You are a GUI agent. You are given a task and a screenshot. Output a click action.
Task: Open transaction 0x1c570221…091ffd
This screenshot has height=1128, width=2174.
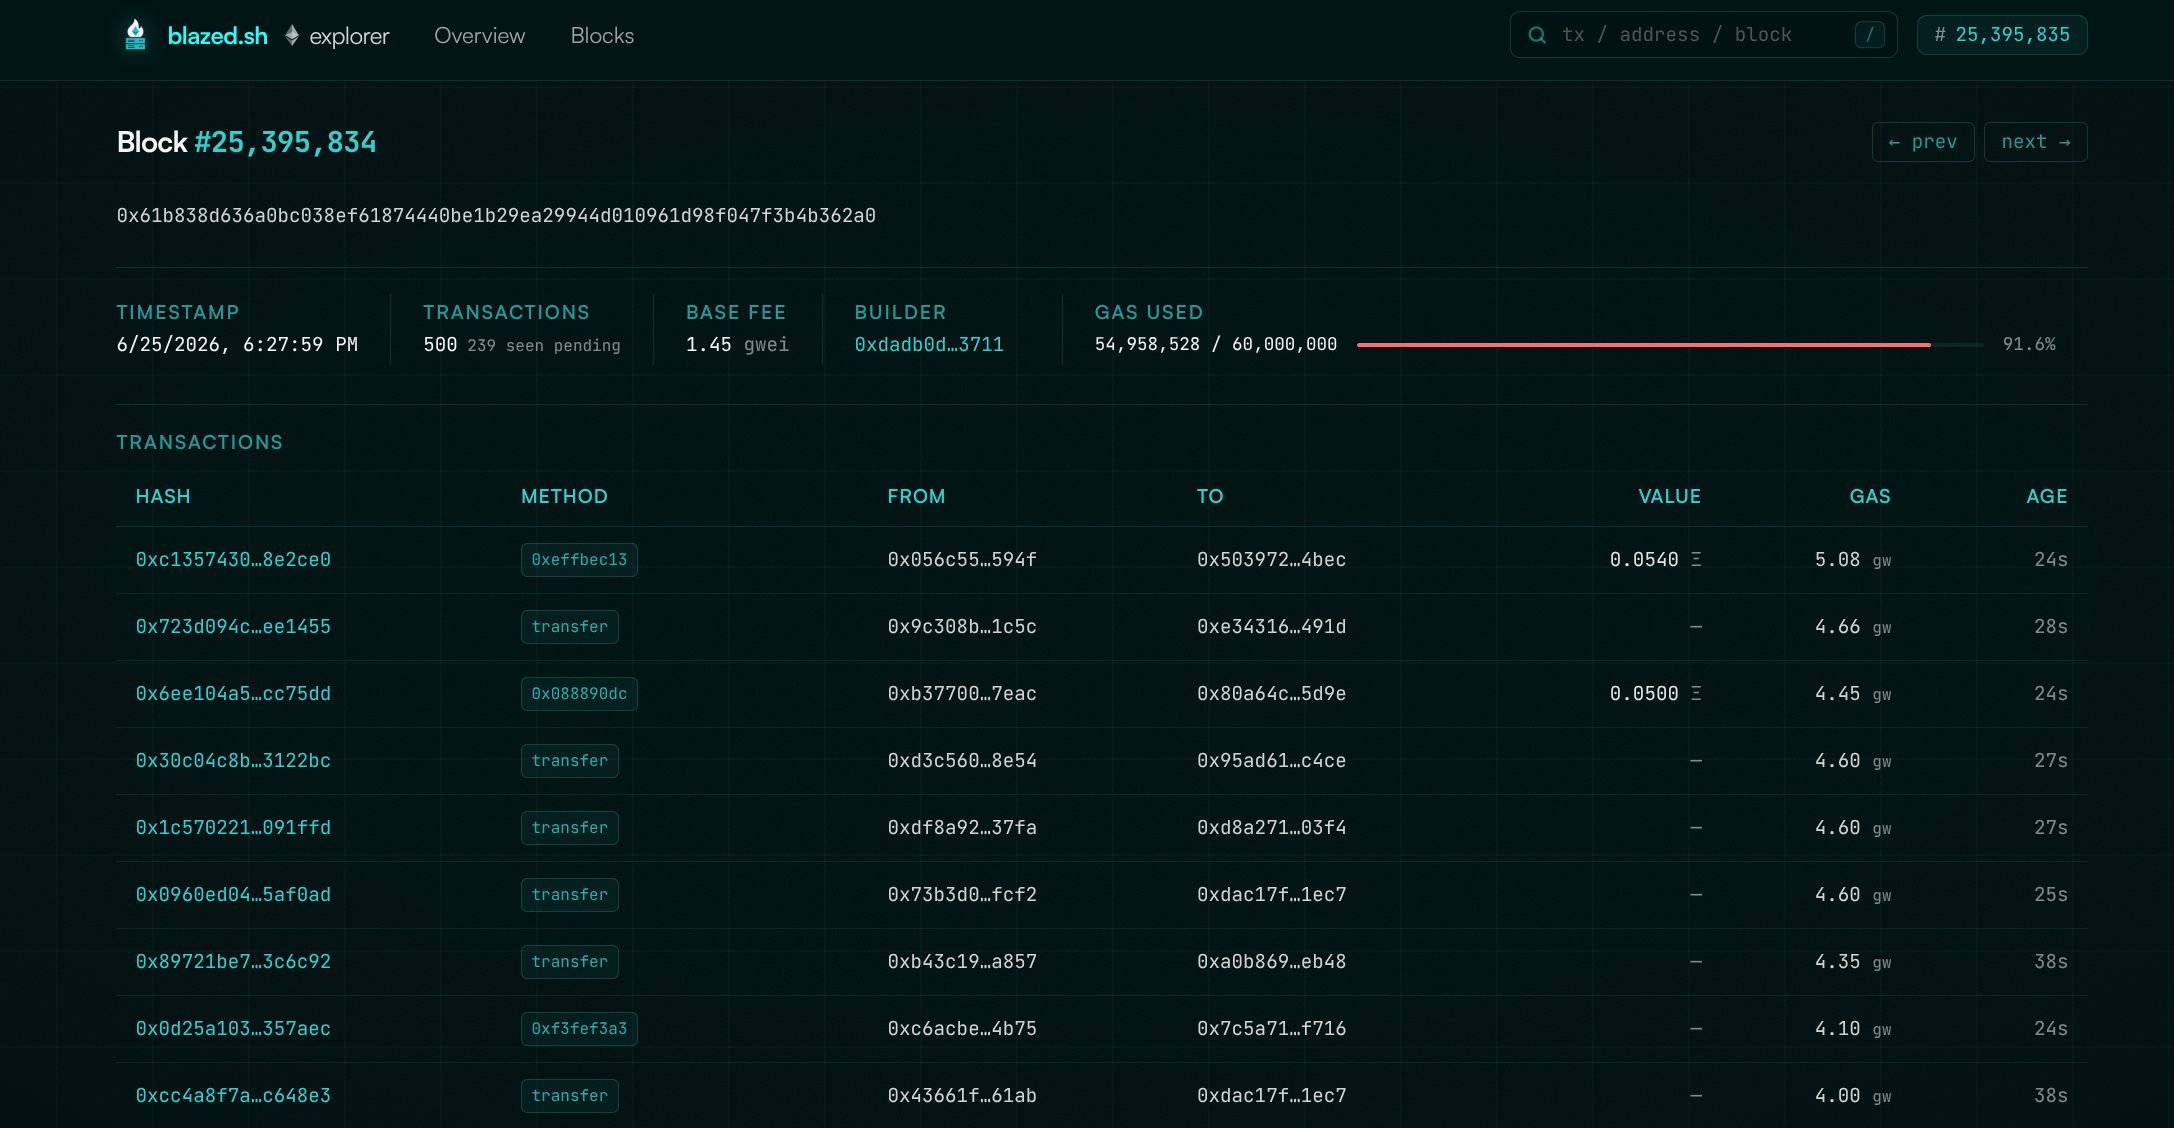[x=233, y=828]
